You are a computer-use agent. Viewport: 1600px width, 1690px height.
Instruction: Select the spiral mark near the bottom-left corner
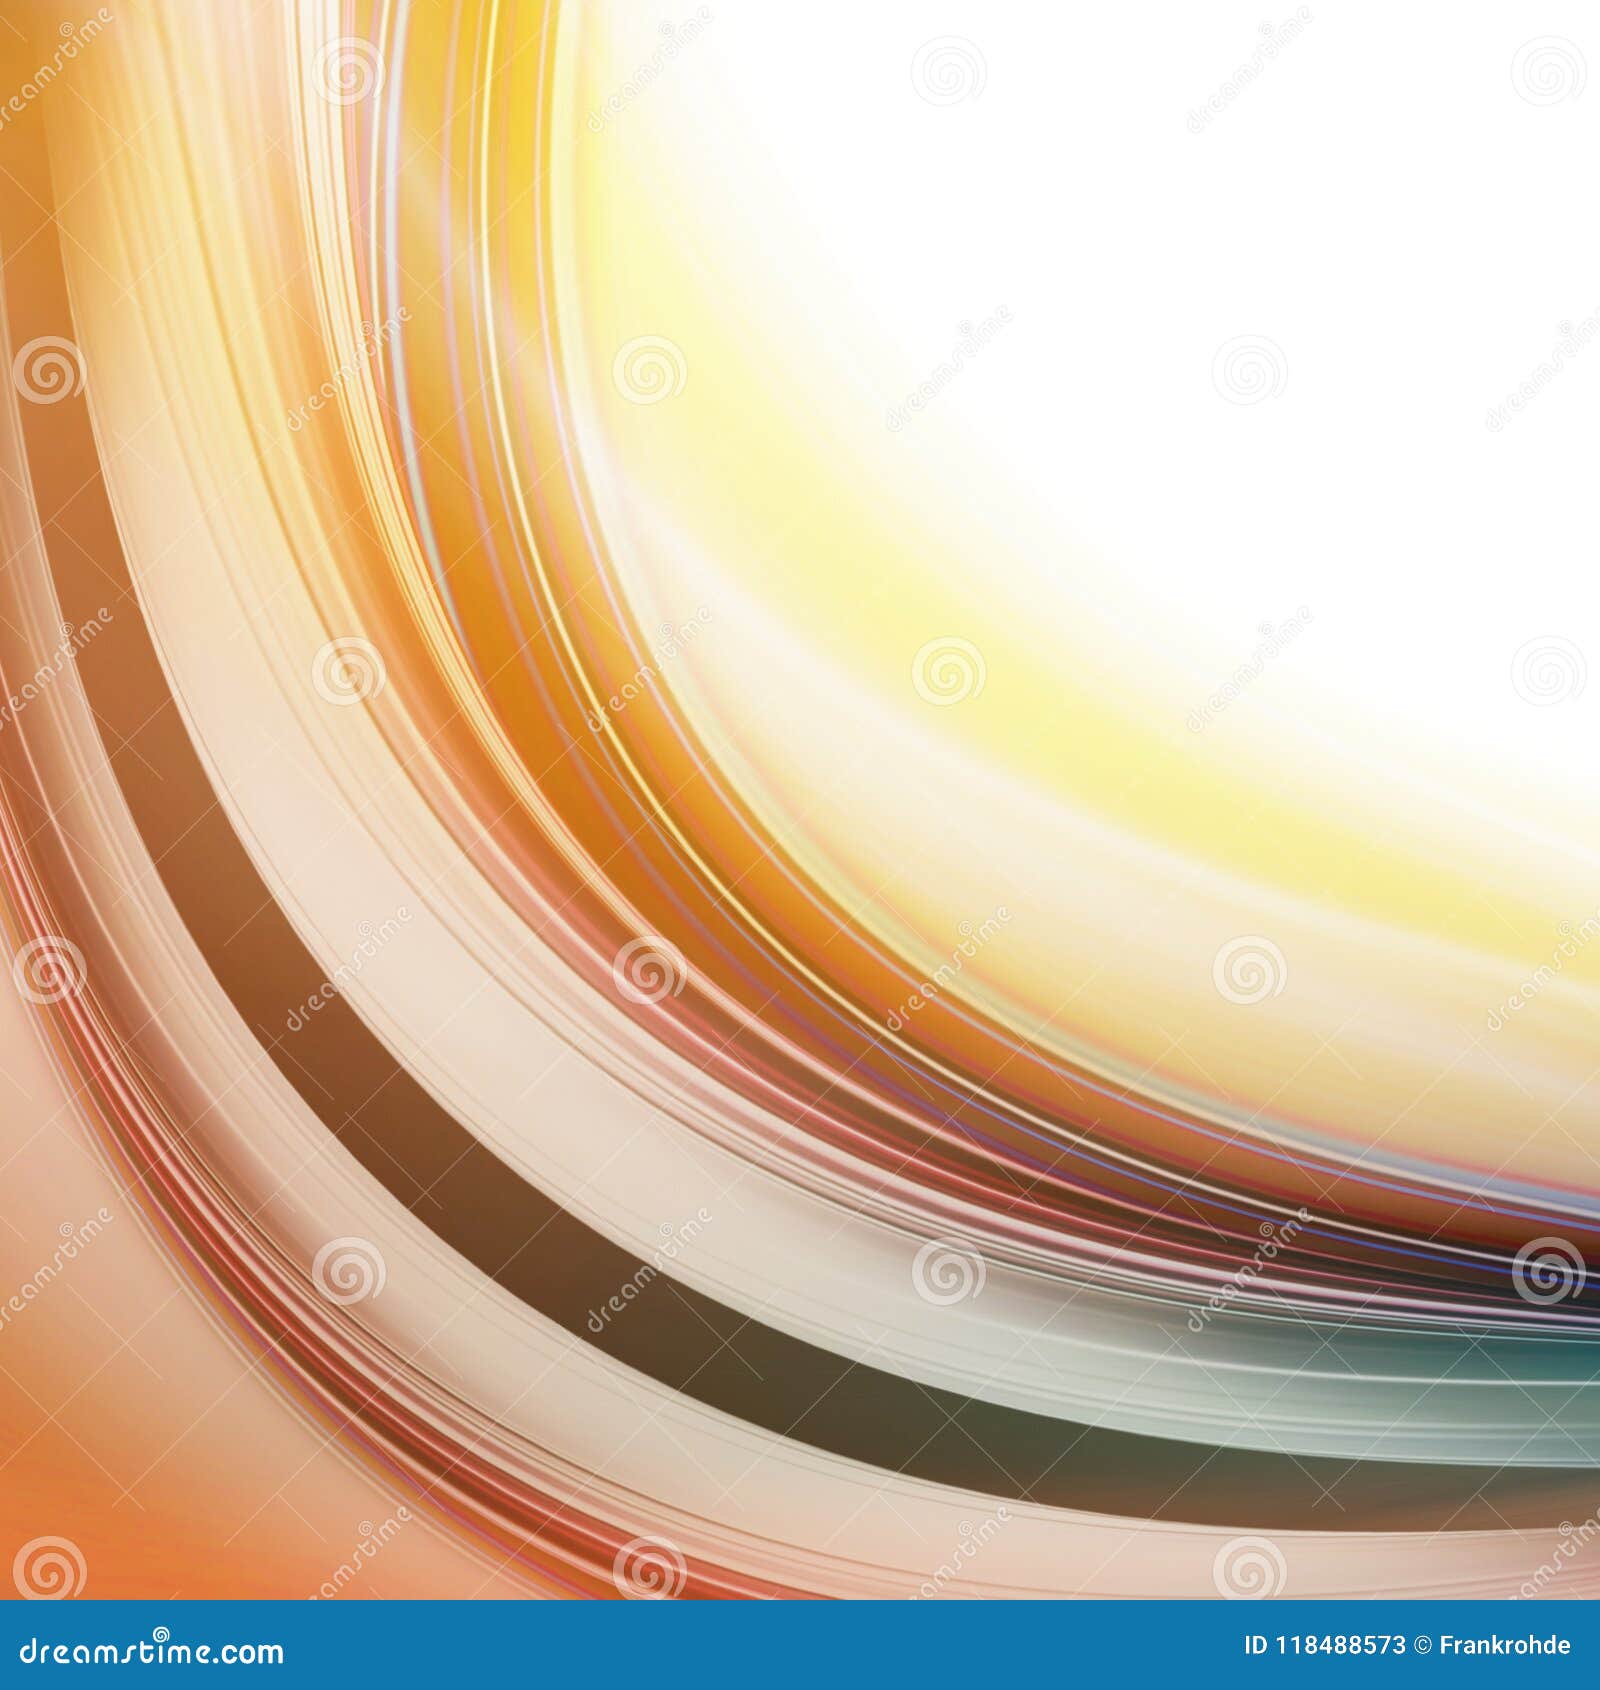[49, 1566]
